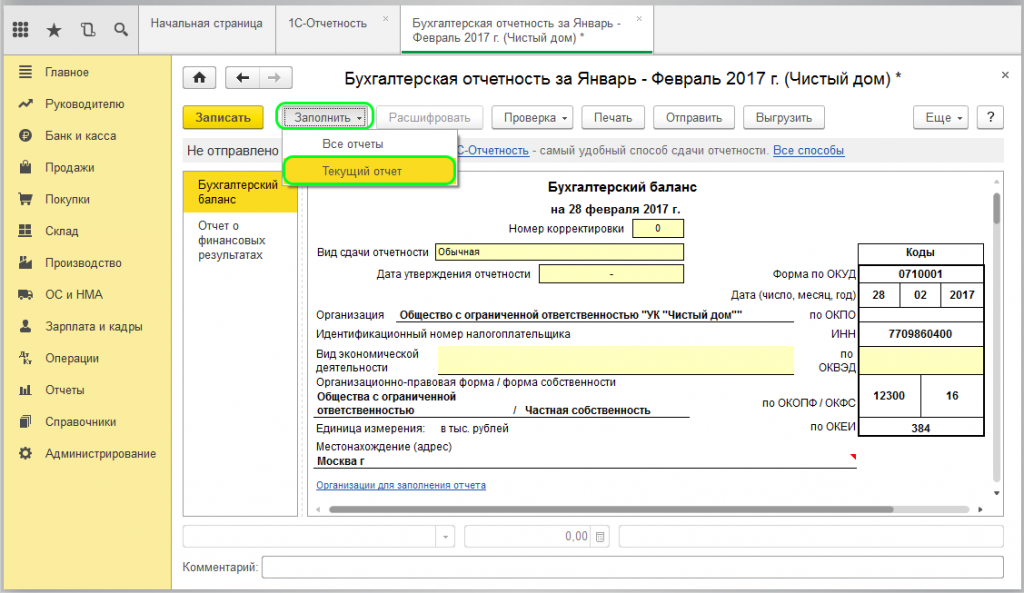Image resolution: width=1024 pixels, height=593 pixels.
Task: Open dropdown arrow of bottom-left combo box
Action: coord(445,537)
